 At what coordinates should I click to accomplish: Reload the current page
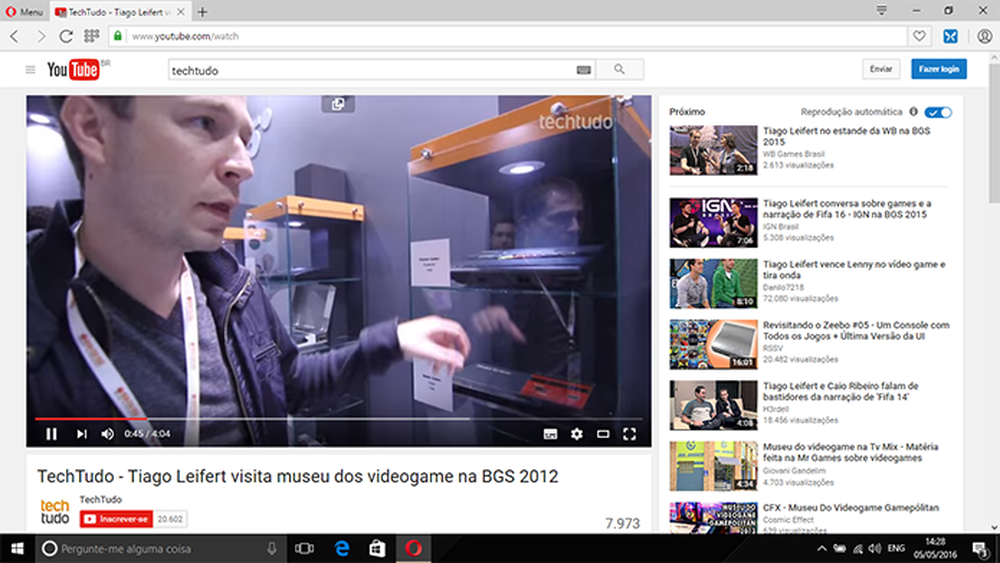(66, 36)
